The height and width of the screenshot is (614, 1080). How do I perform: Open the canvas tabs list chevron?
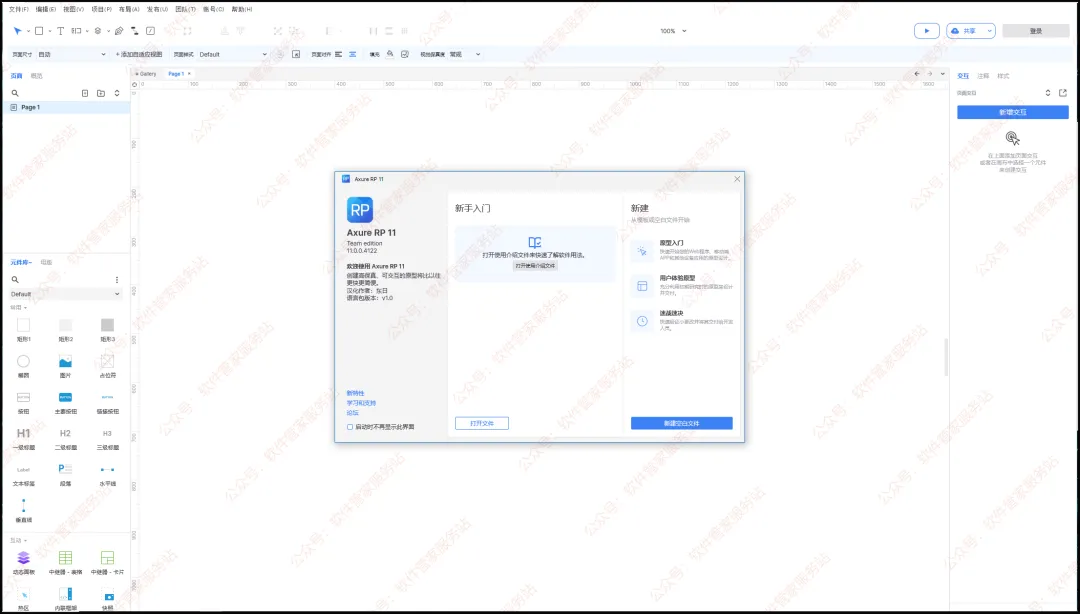[942, 74]
